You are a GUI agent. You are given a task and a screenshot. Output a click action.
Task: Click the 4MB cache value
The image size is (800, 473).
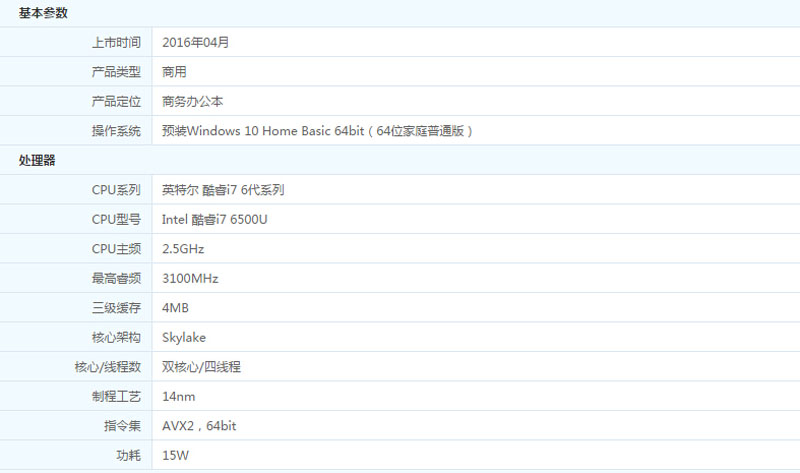tap(175, 308)
